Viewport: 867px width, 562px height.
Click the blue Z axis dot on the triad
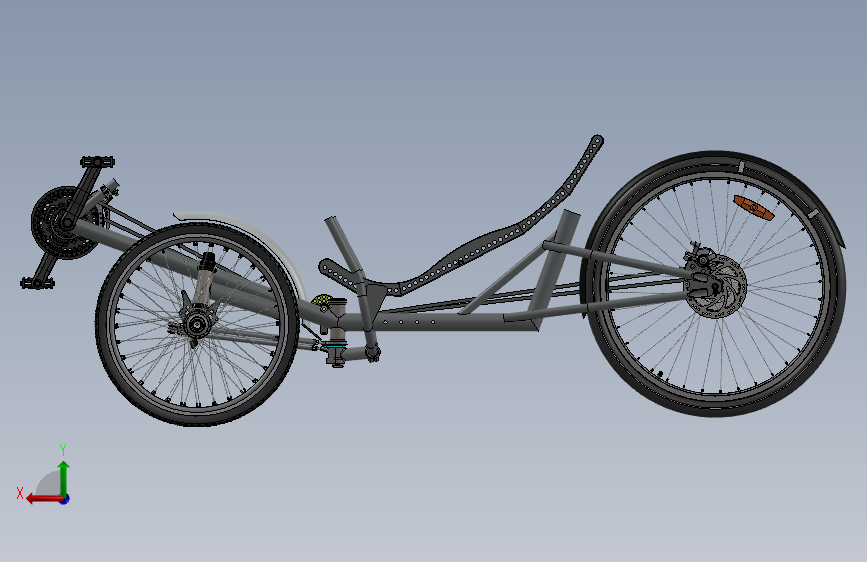65,499
